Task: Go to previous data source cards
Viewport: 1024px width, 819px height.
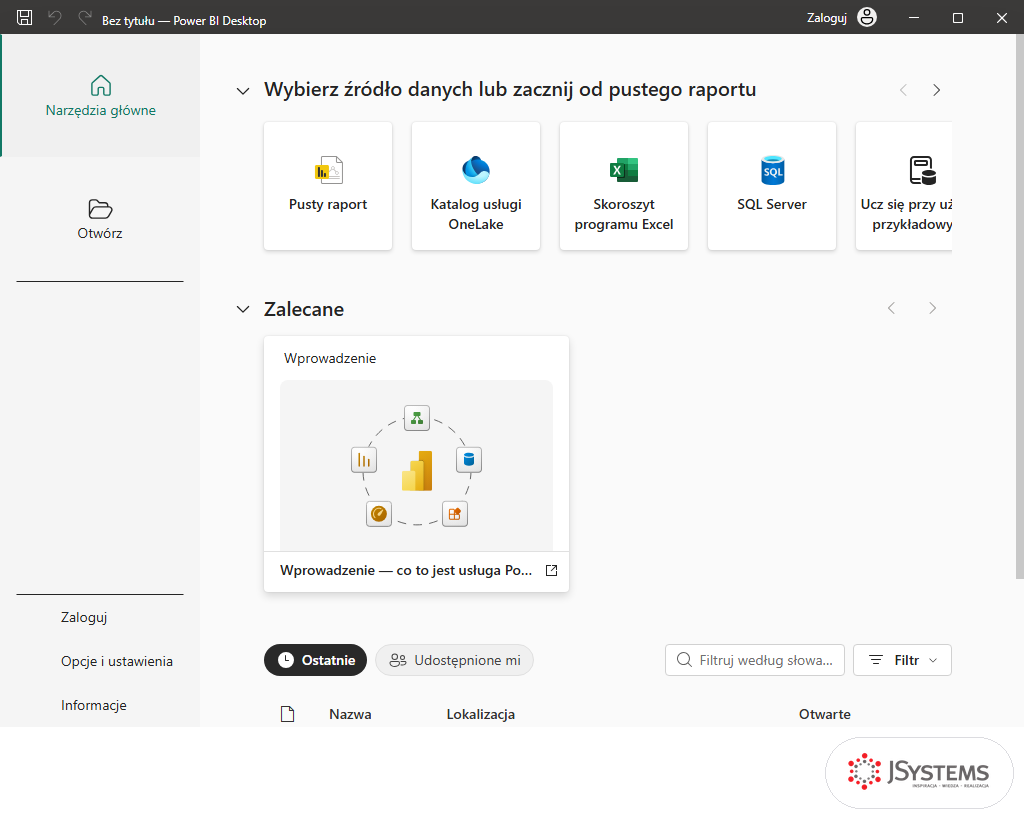Action: (x=903, y=90)
